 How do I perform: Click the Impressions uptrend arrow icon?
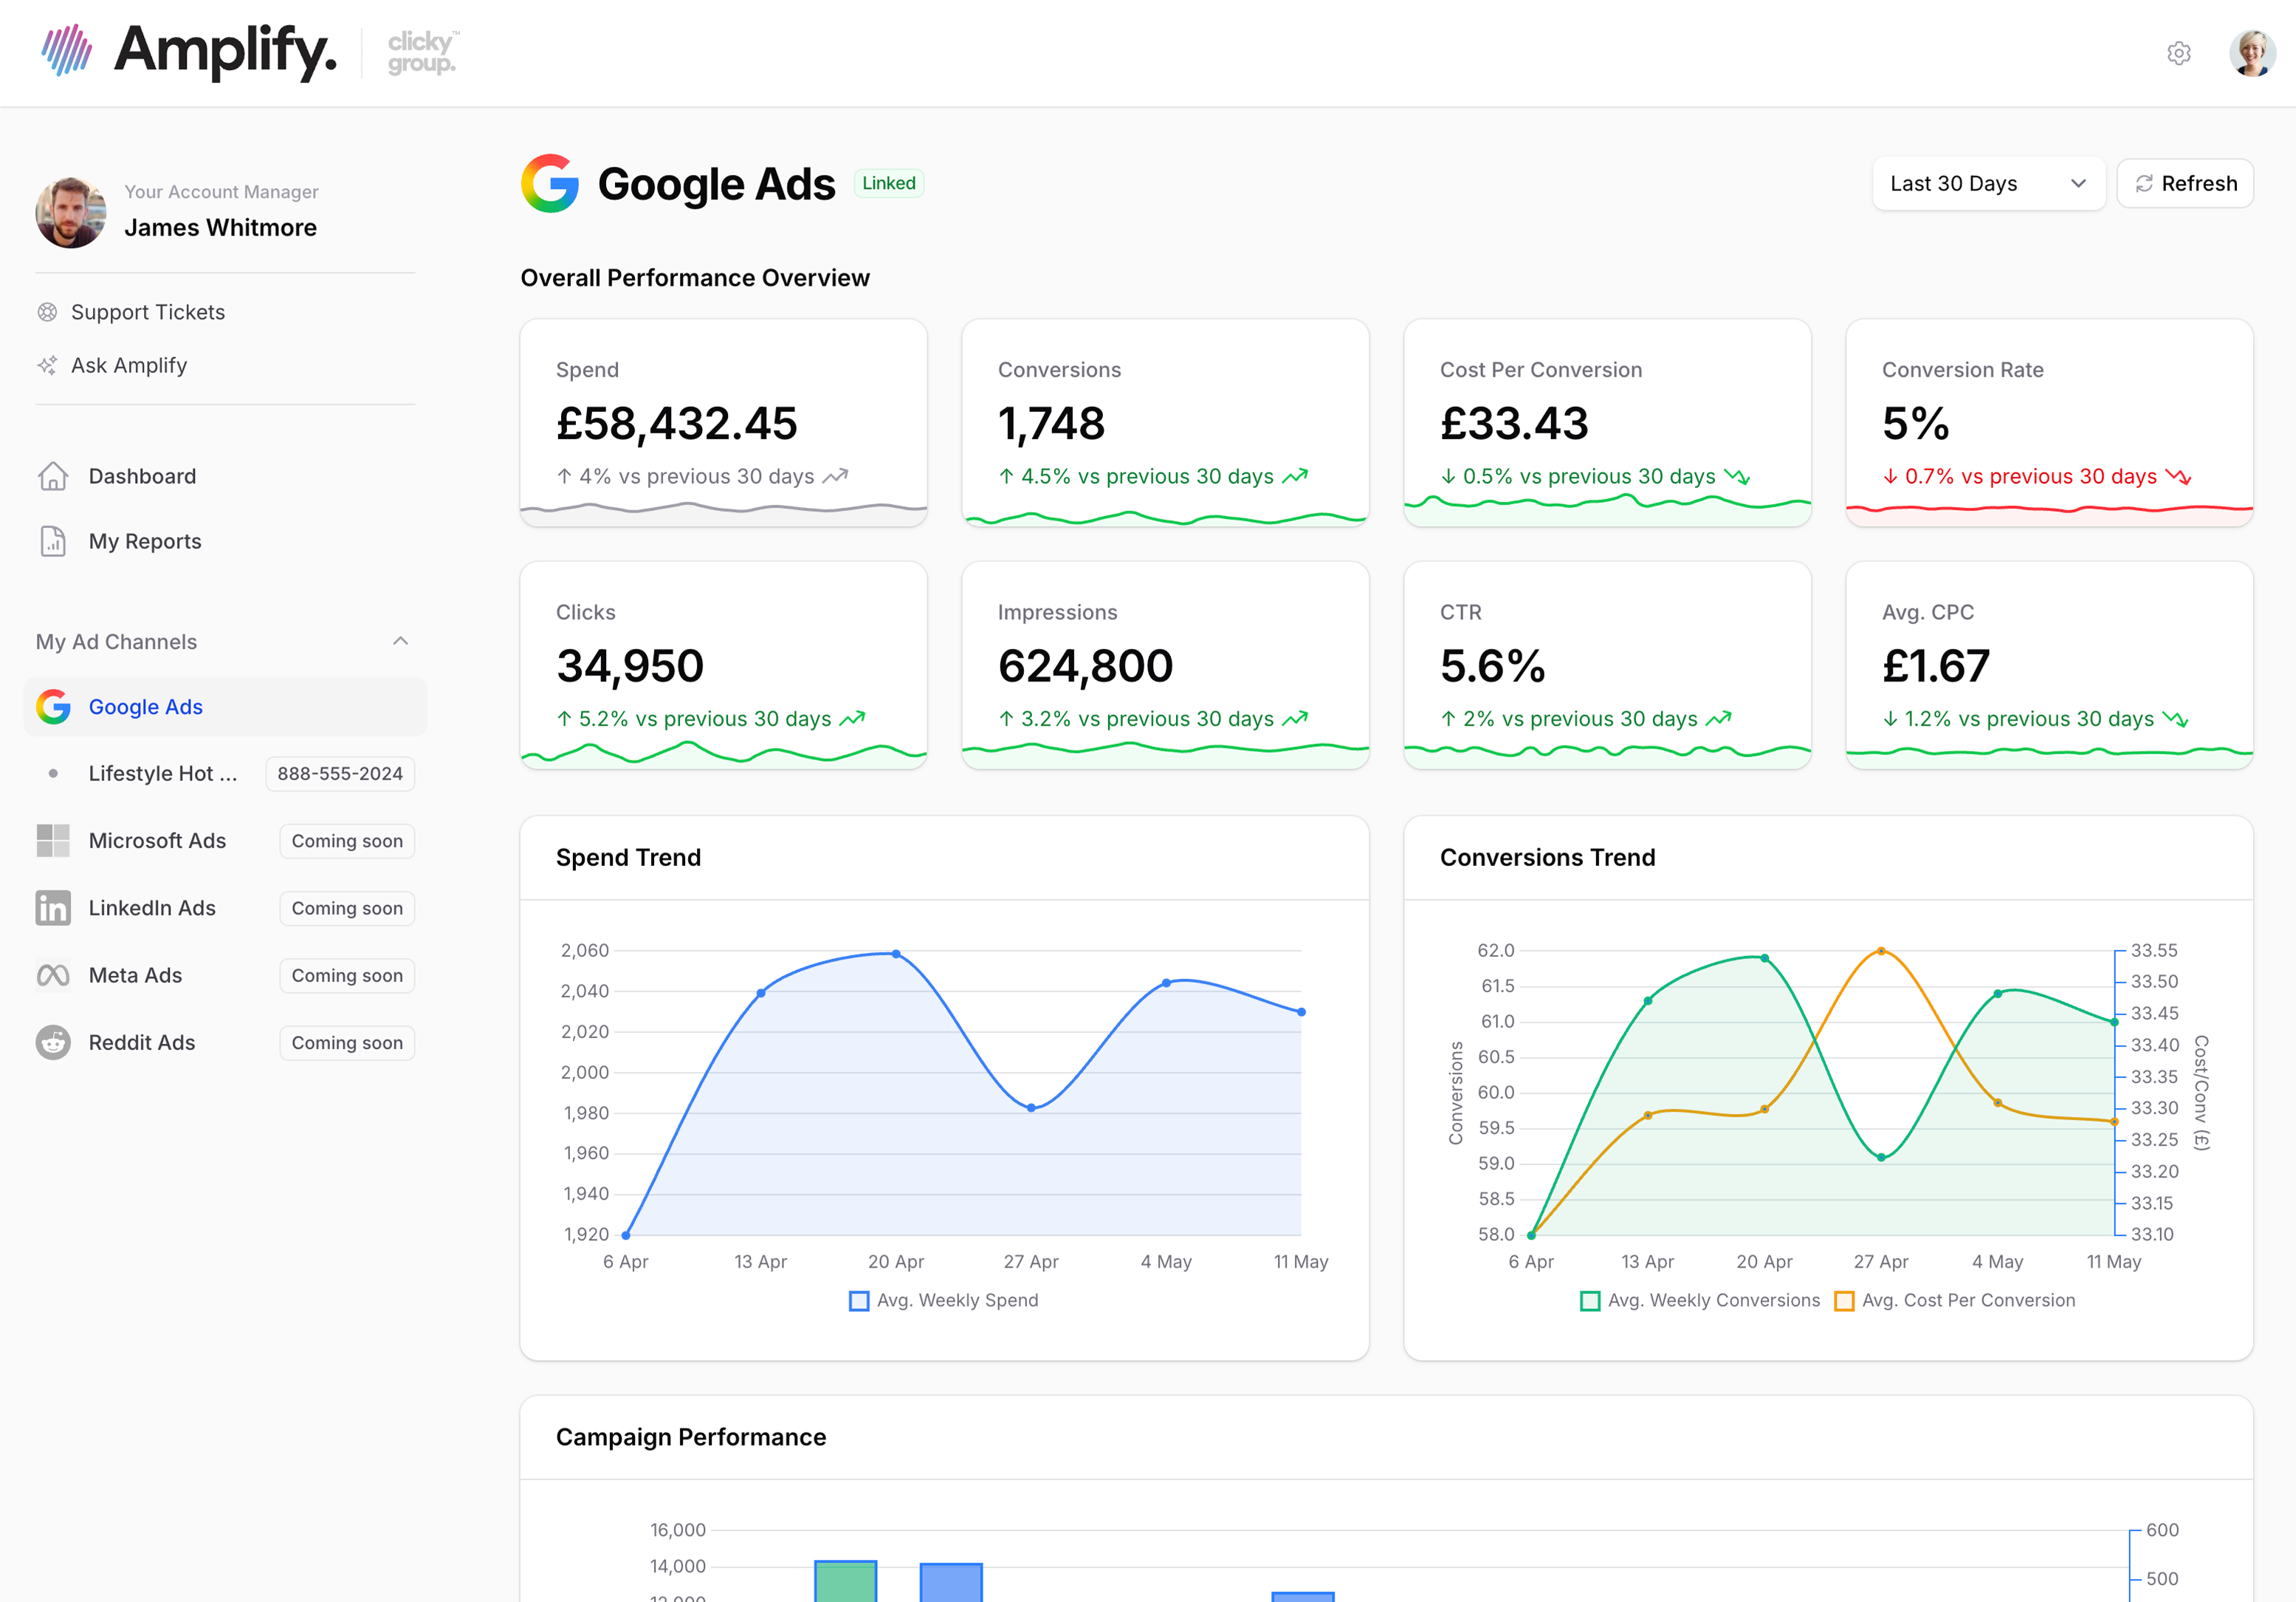coord(1295,719)
